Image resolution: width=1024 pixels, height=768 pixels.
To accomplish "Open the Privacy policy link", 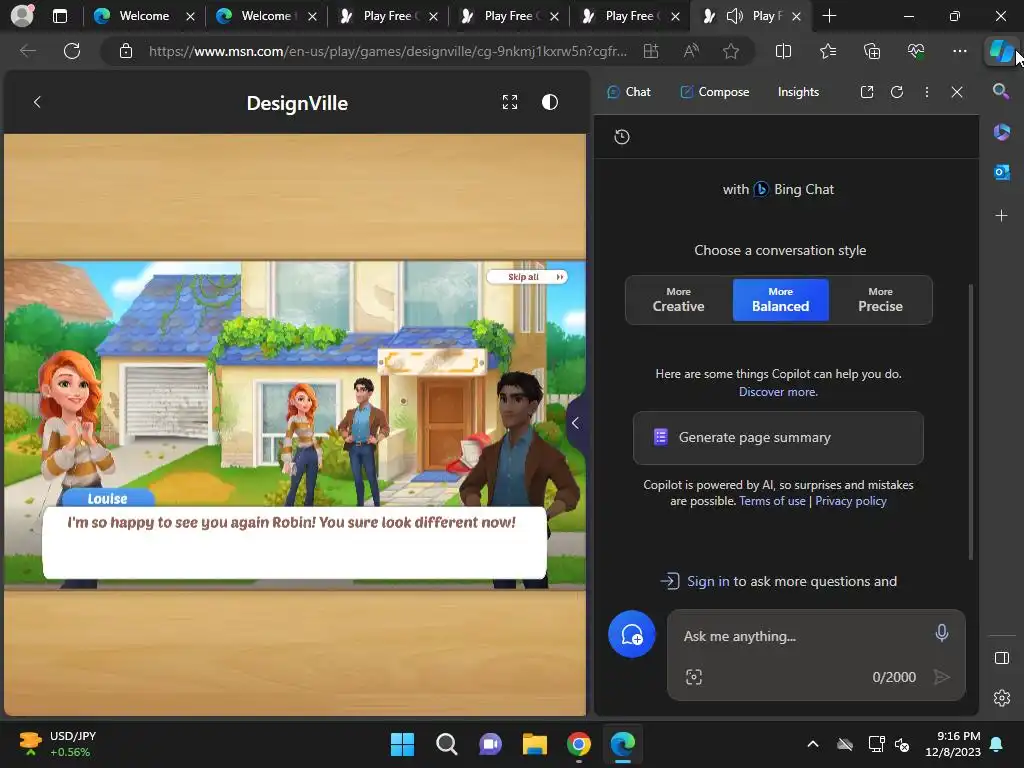I will point(850,501).
